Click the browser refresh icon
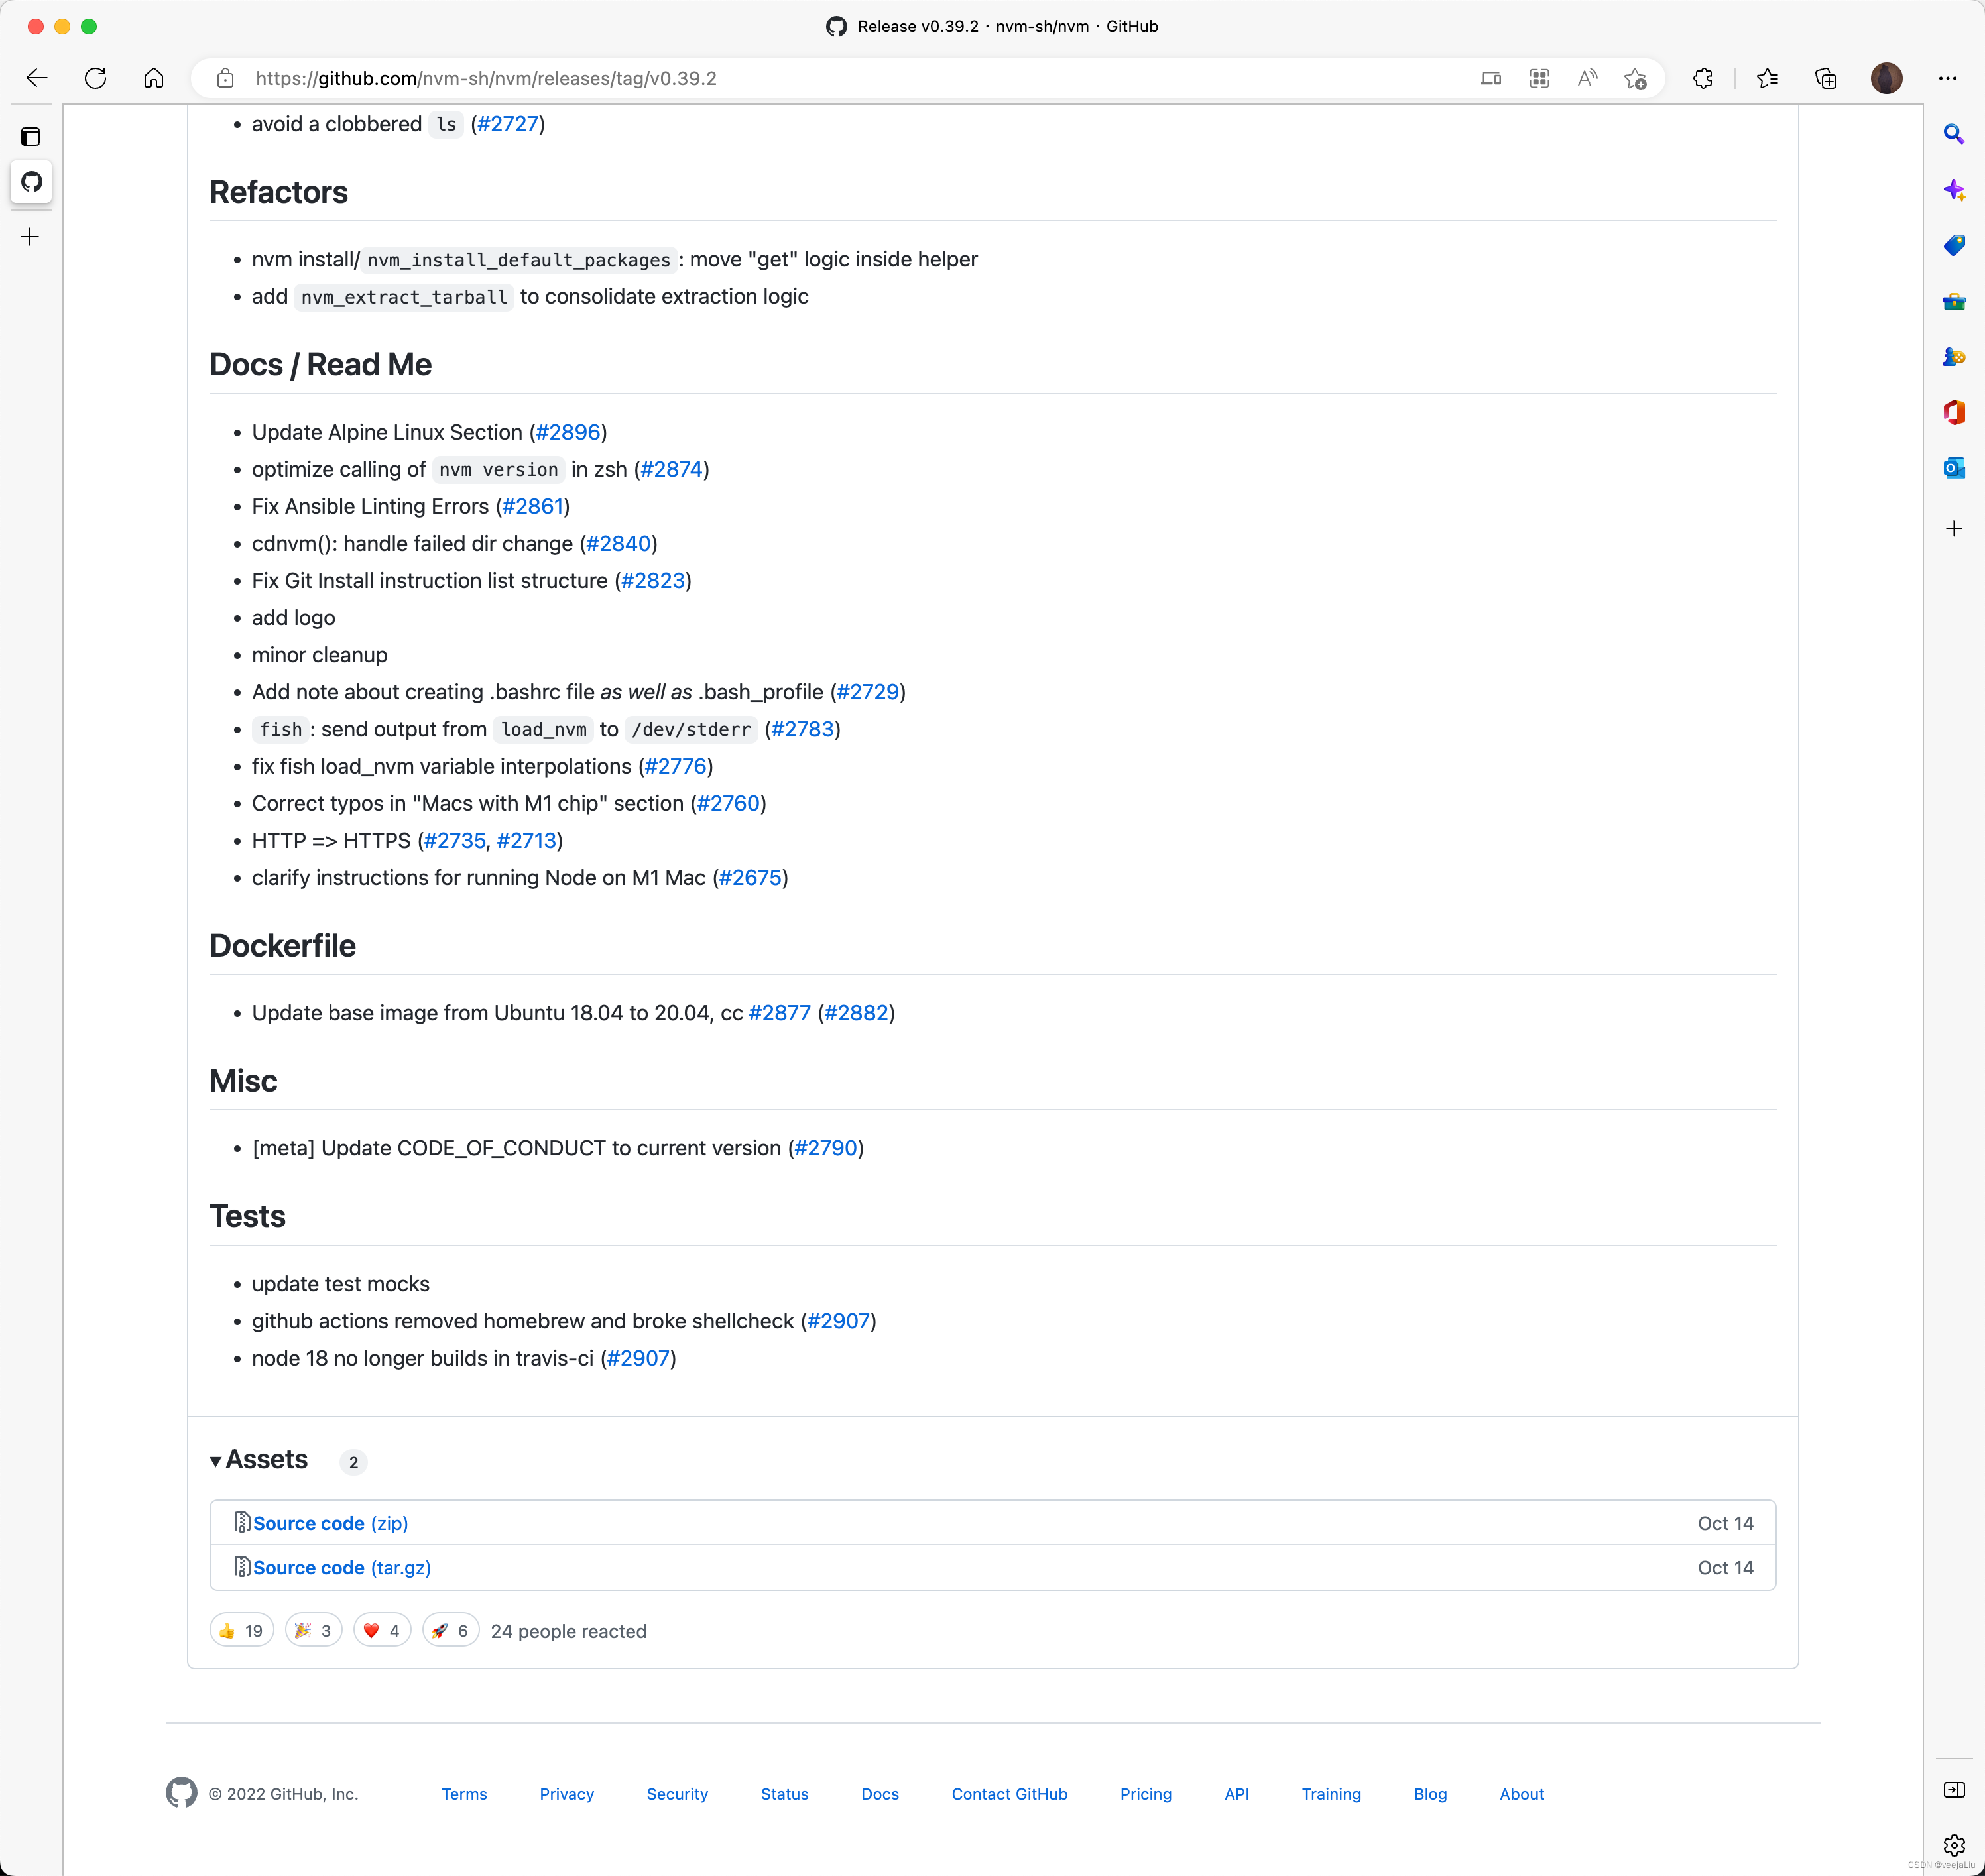 click(96, 78)
